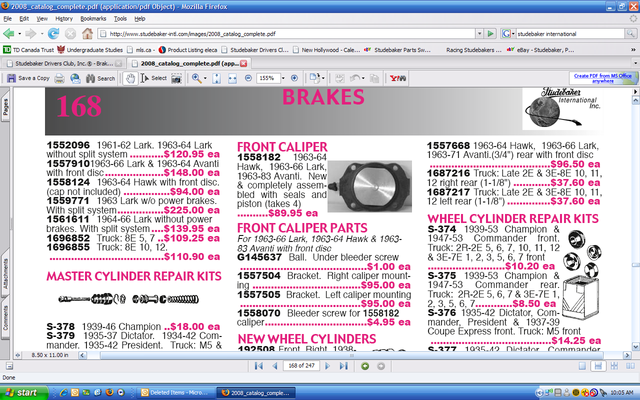Click the Print icon in PDF toolbar
The height and width of the screenshot is (400, 640).
(60, 78)
